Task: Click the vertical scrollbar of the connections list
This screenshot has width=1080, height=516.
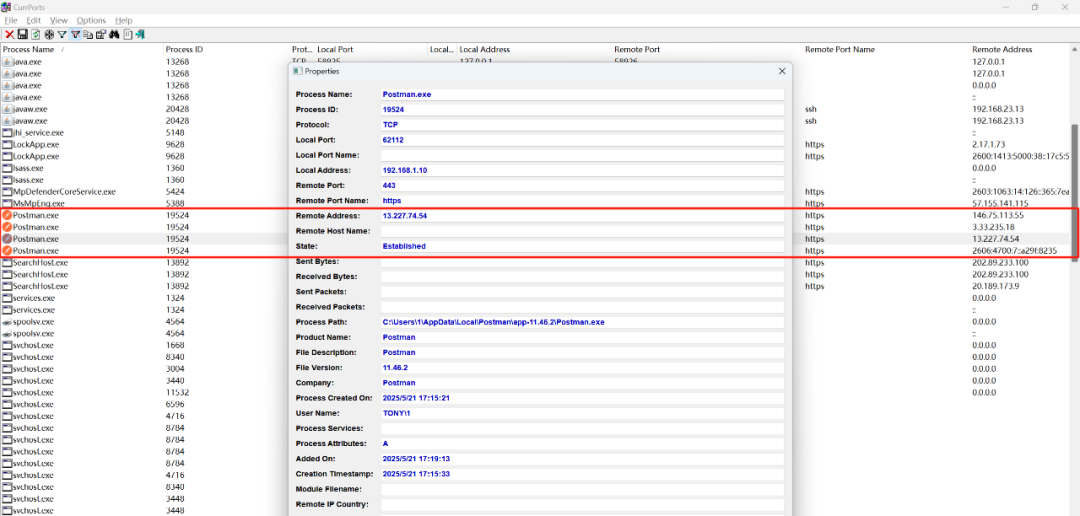Action: [x=1075, y=193]
